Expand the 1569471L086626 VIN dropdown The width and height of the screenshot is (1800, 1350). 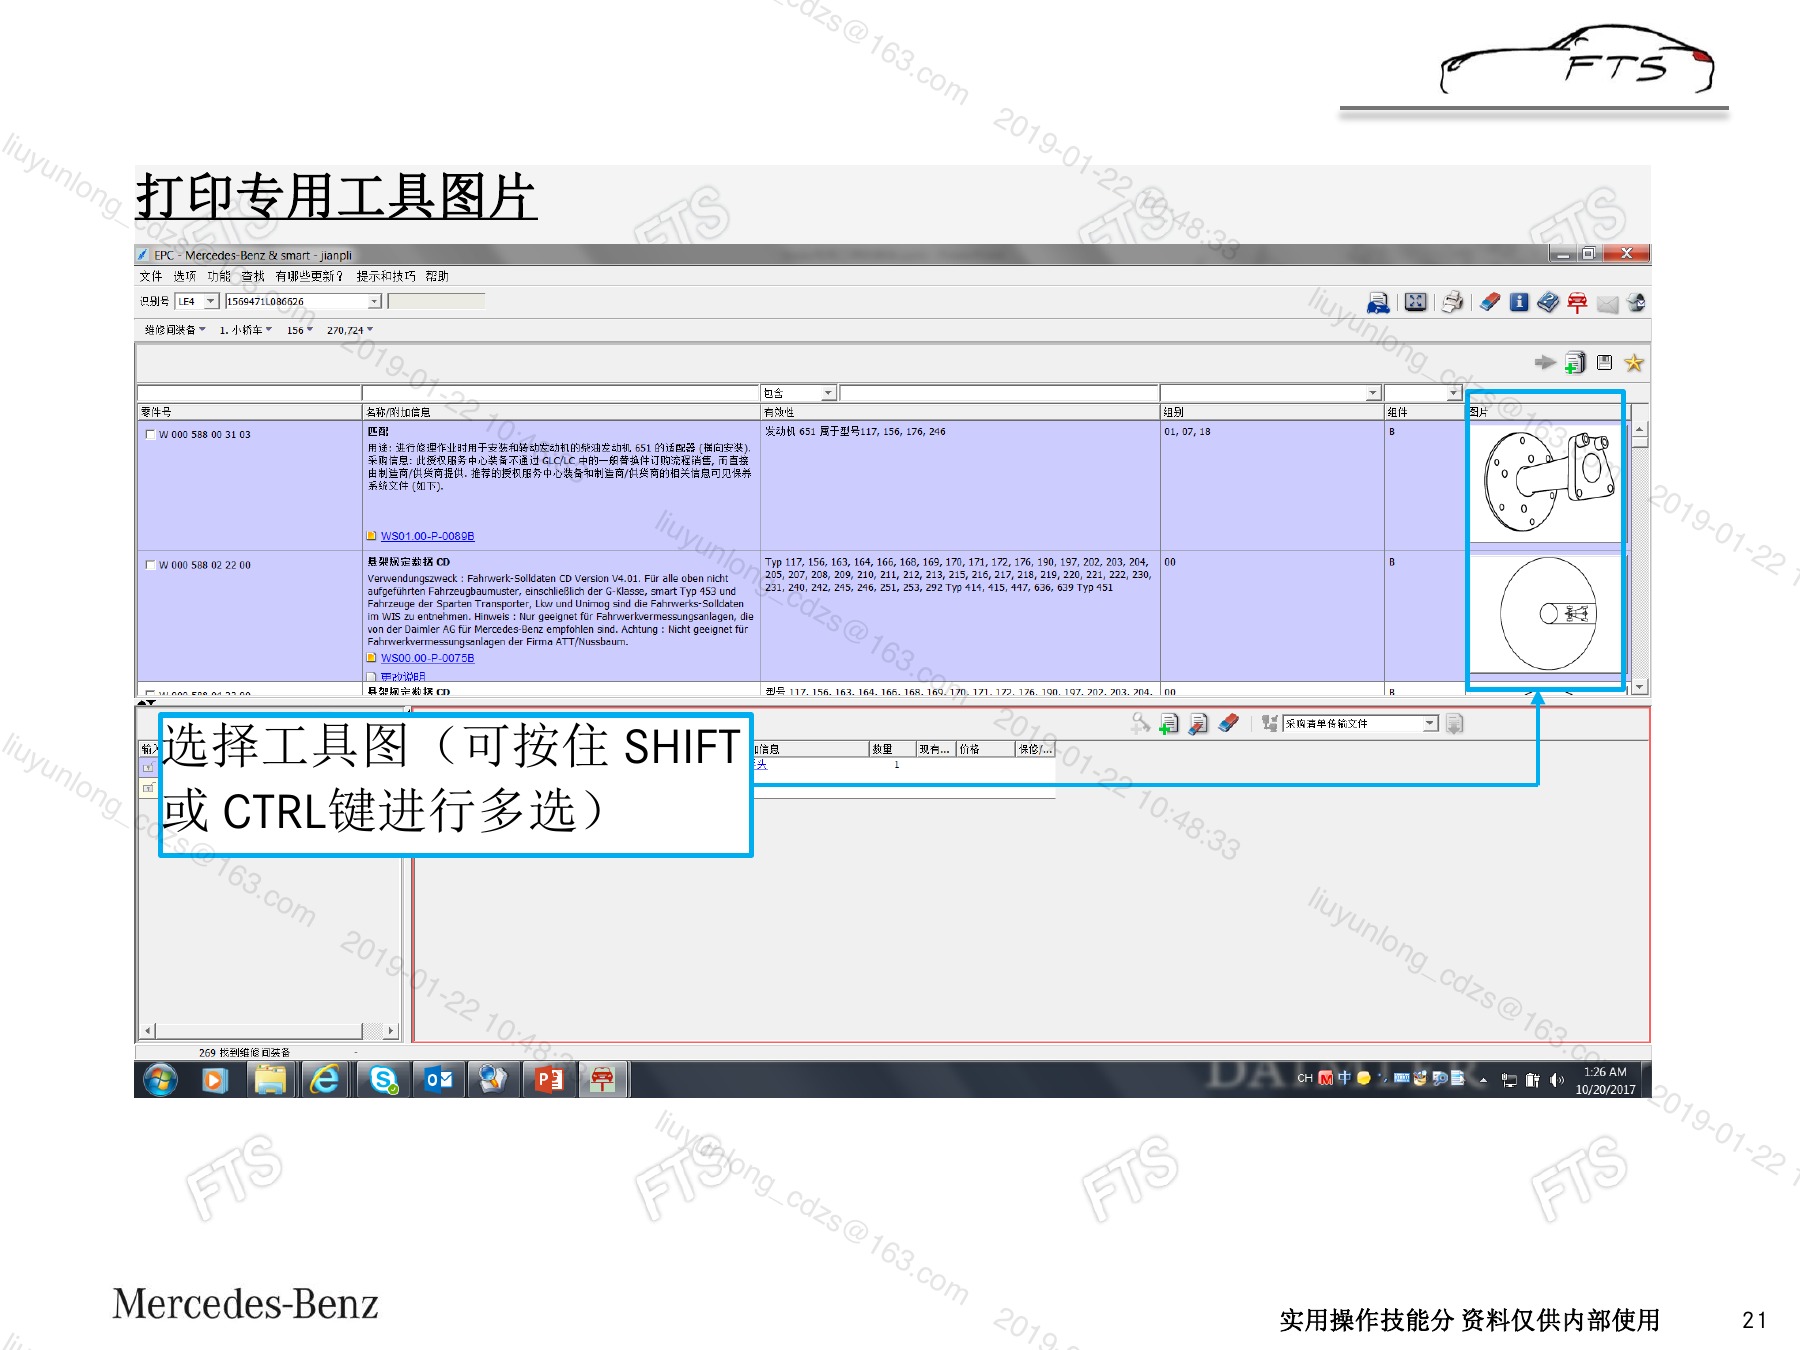coord(375,301)
